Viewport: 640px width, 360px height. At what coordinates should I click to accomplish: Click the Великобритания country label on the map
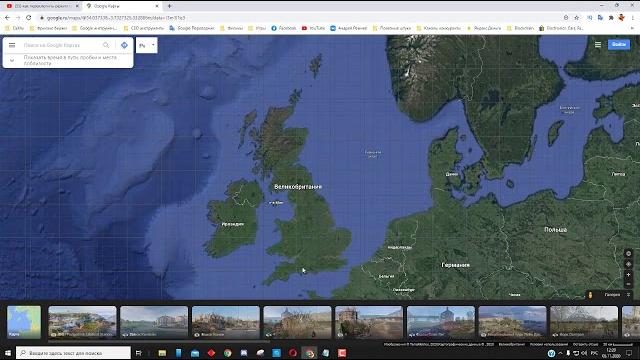[x=298, y=187]
